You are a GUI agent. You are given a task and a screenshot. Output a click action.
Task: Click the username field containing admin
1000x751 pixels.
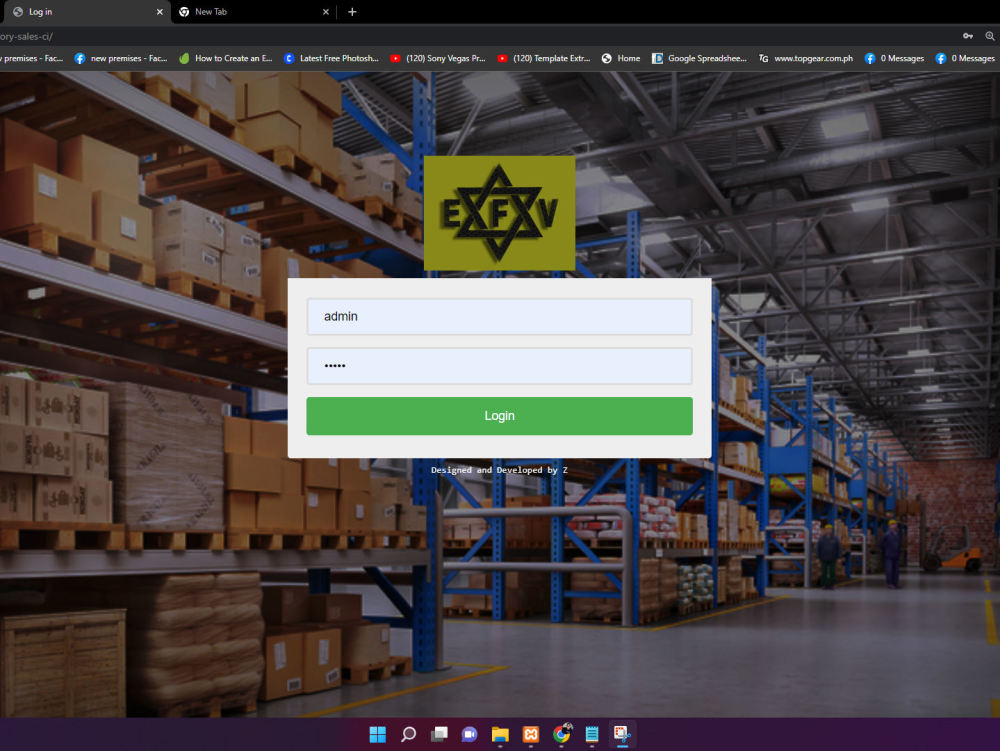(x=499, y=317)
